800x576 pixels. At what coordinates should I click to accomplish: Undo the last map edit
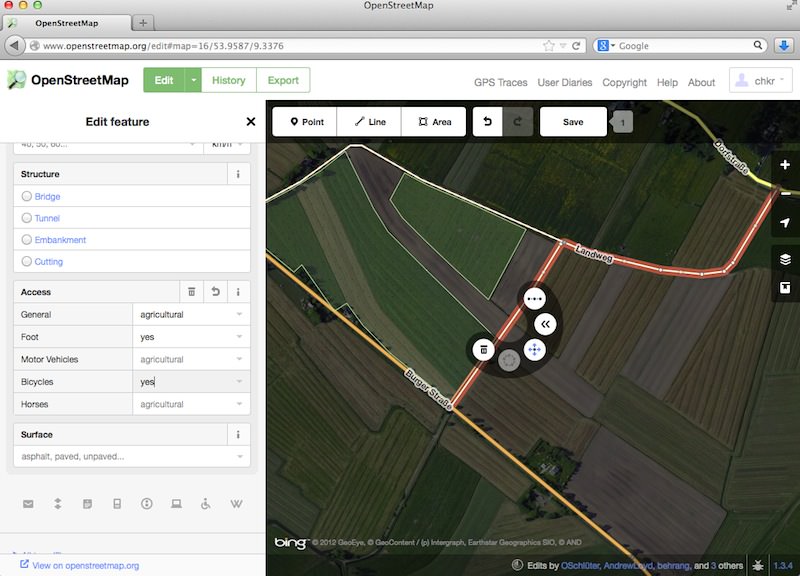tap(489, 121)
